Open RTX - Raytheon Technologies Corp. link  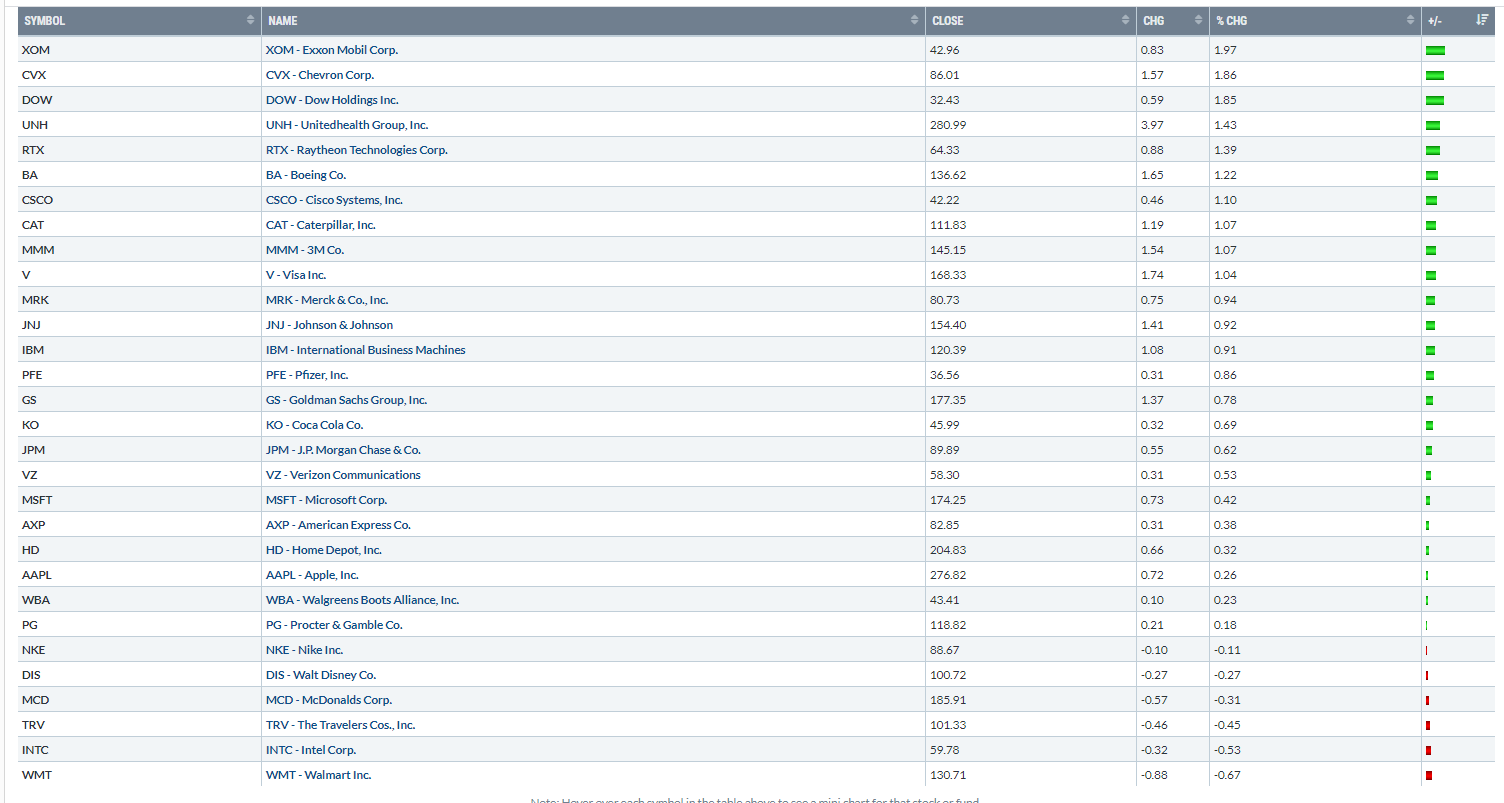357,150
